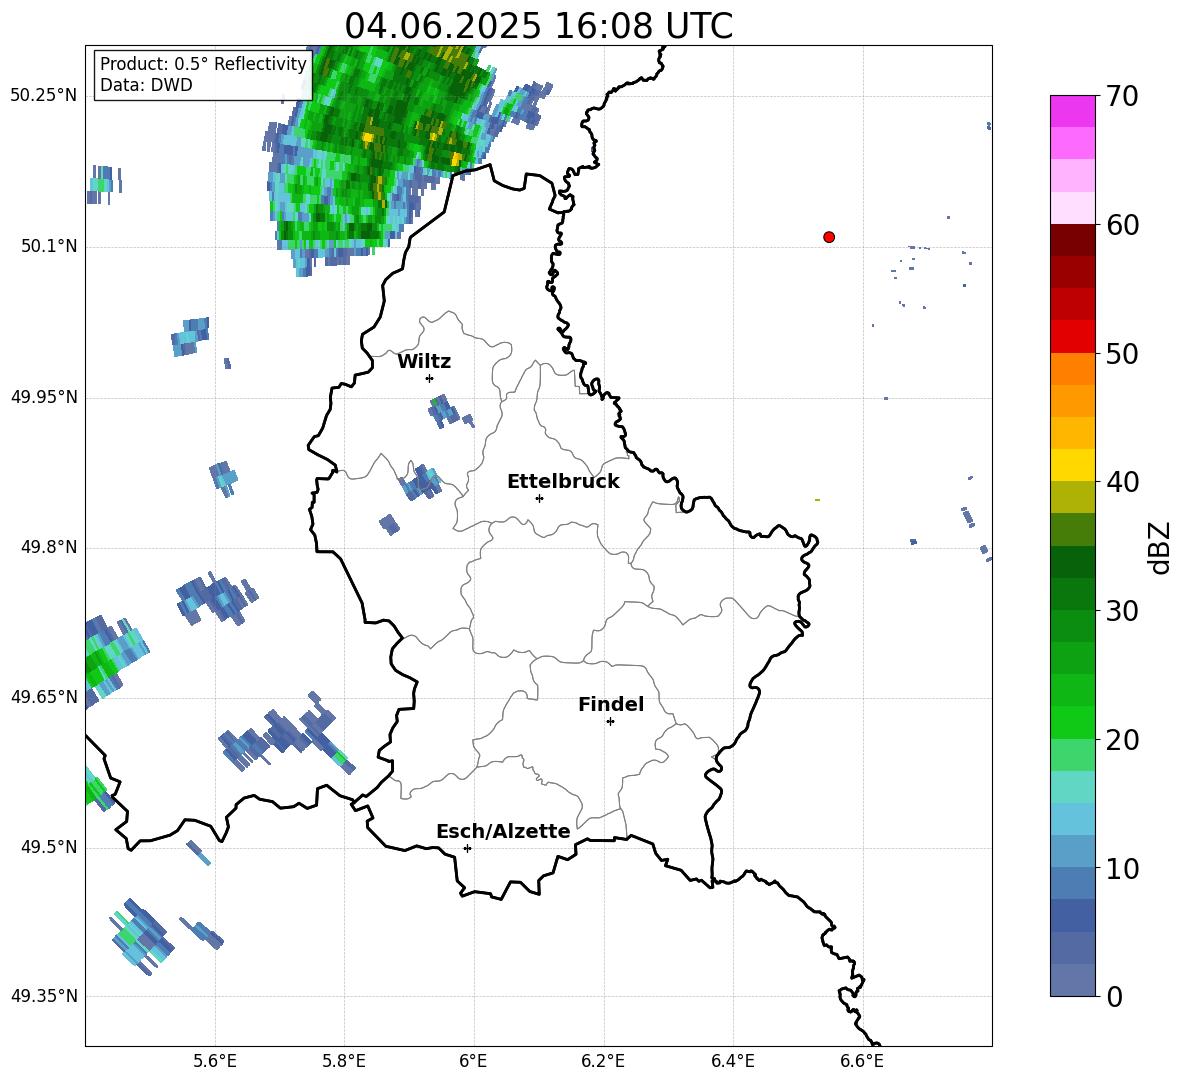
Task: Click the Ettelbruck city label
Action: point(563,482)
